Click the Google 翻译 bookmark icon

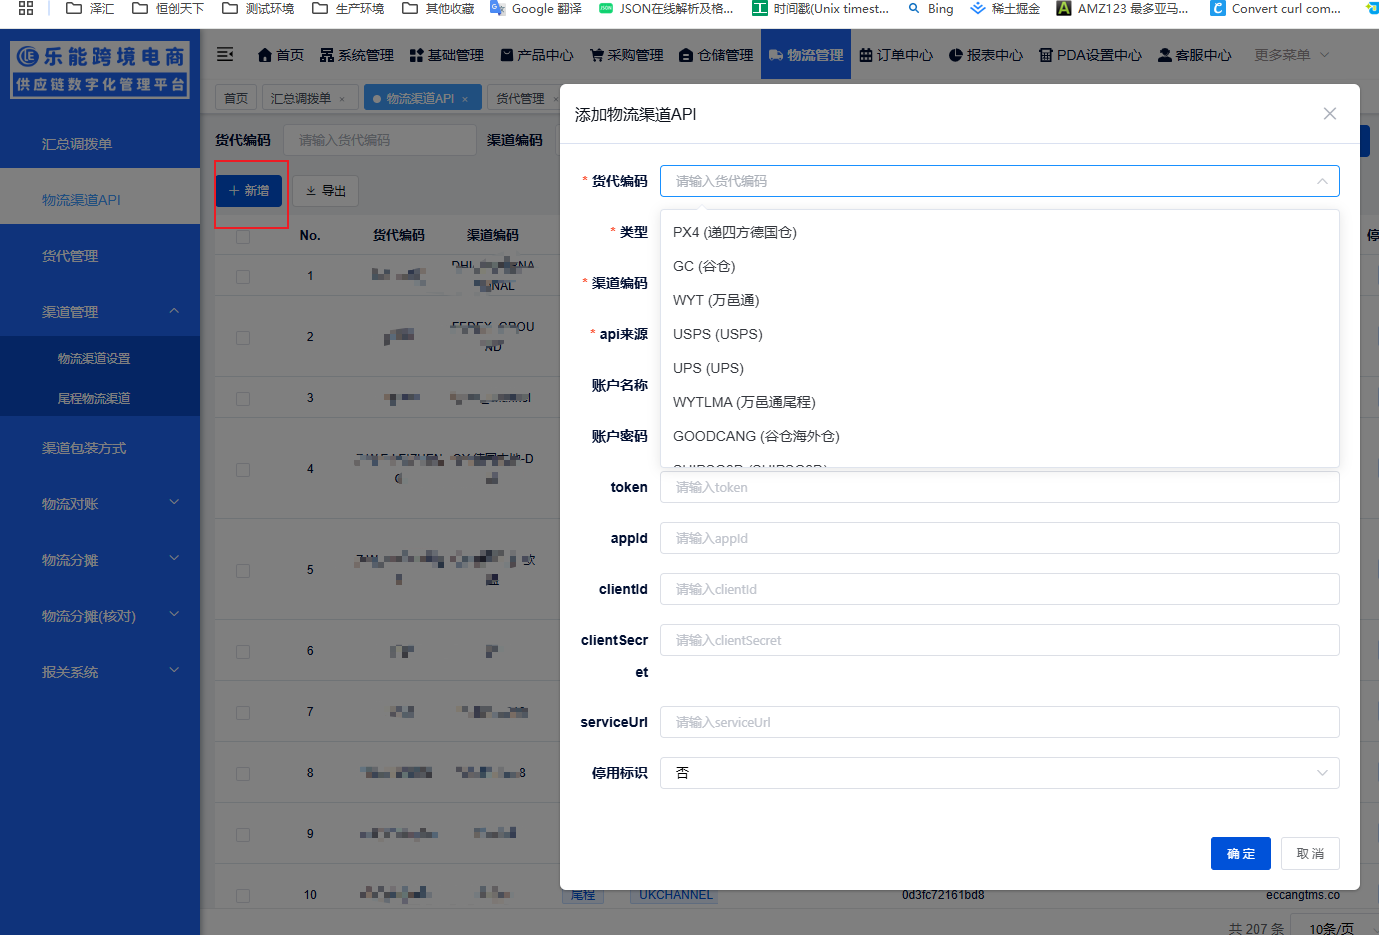pos(497,8)
